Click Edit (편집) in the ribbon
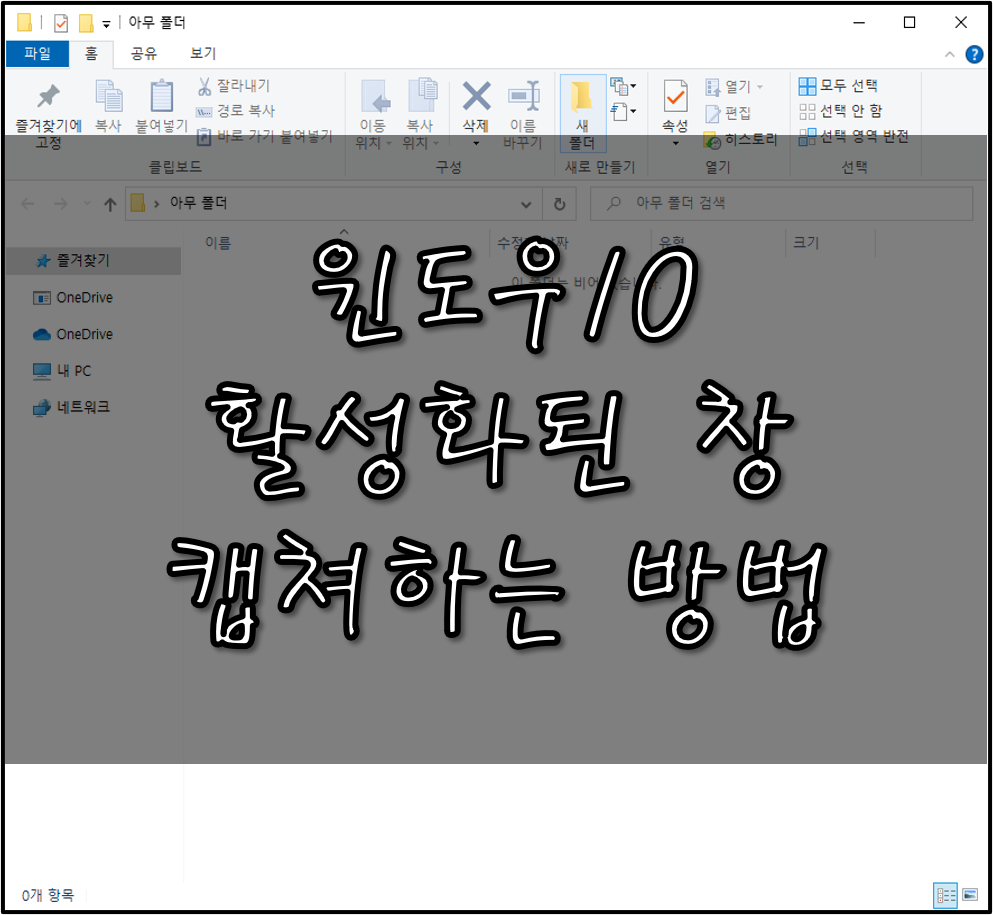 (728, 113)
